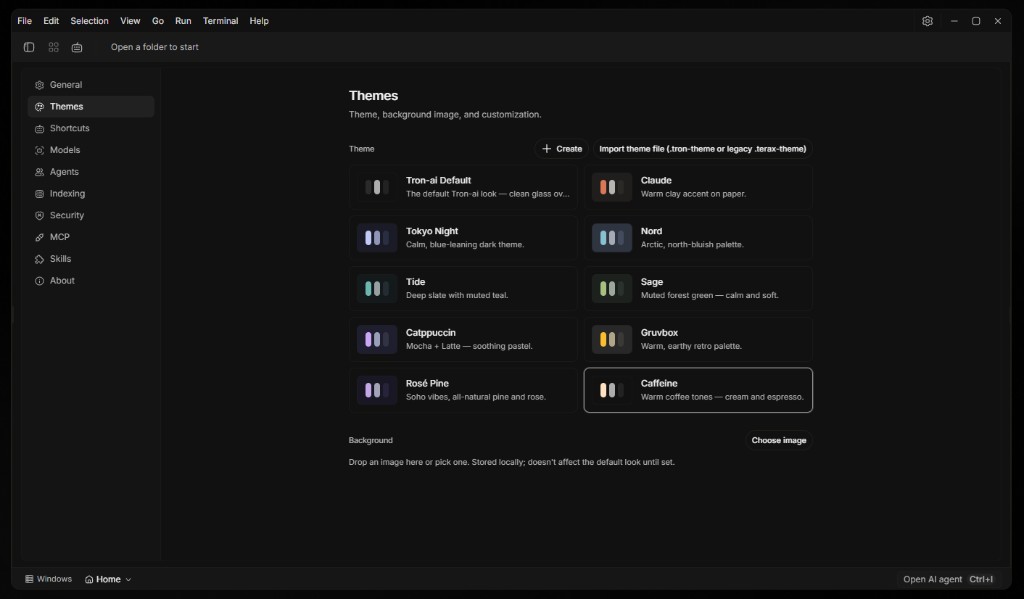
Task: Click the General gear icon in sidebar
Action: (x=39, y=85)
